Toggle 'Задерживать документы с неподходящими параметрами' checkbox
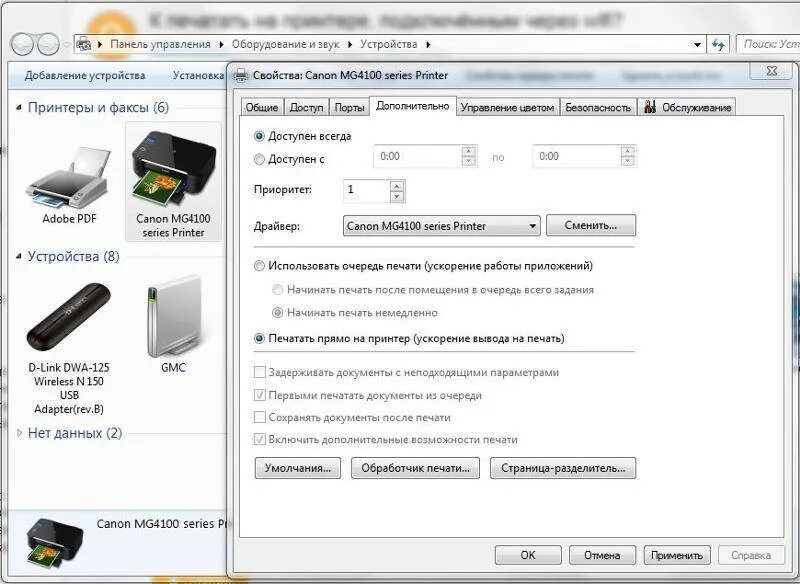This screenshot has width=800, height=584. 260,372
